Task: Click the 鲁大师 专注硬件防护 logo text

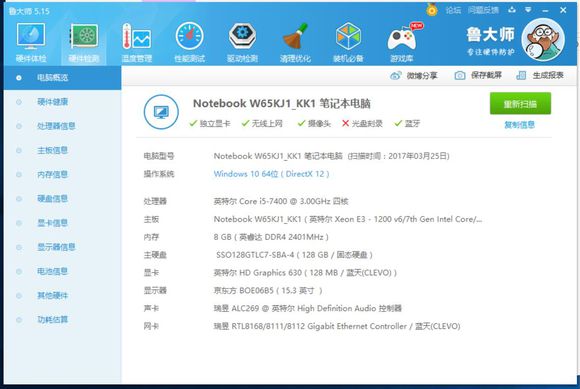Action: [x=490, y=41]
